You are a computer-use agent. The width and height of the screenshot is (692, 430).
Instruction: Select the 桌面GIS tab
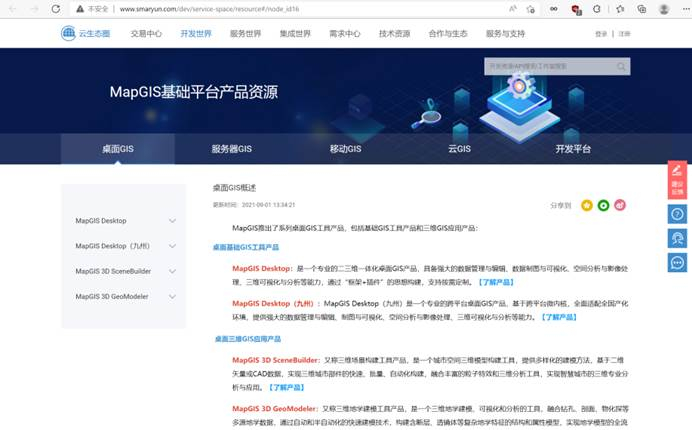[118, 149]
